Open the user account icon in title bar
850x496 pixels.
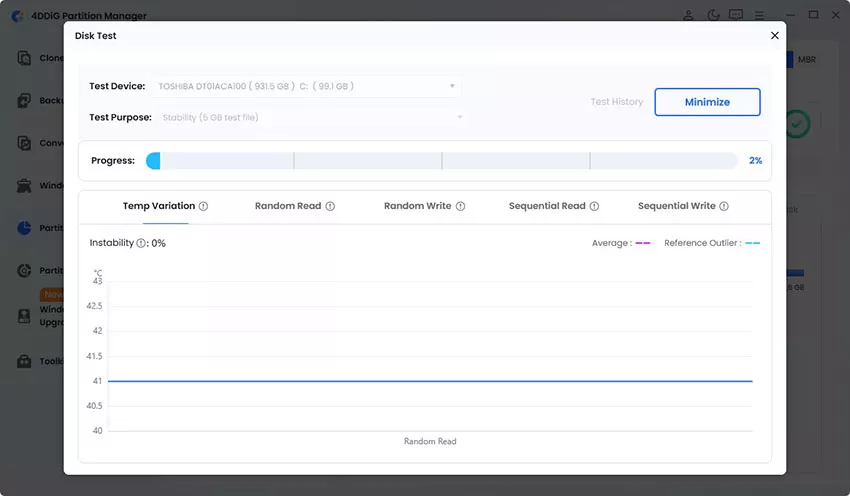pos(688,15)
